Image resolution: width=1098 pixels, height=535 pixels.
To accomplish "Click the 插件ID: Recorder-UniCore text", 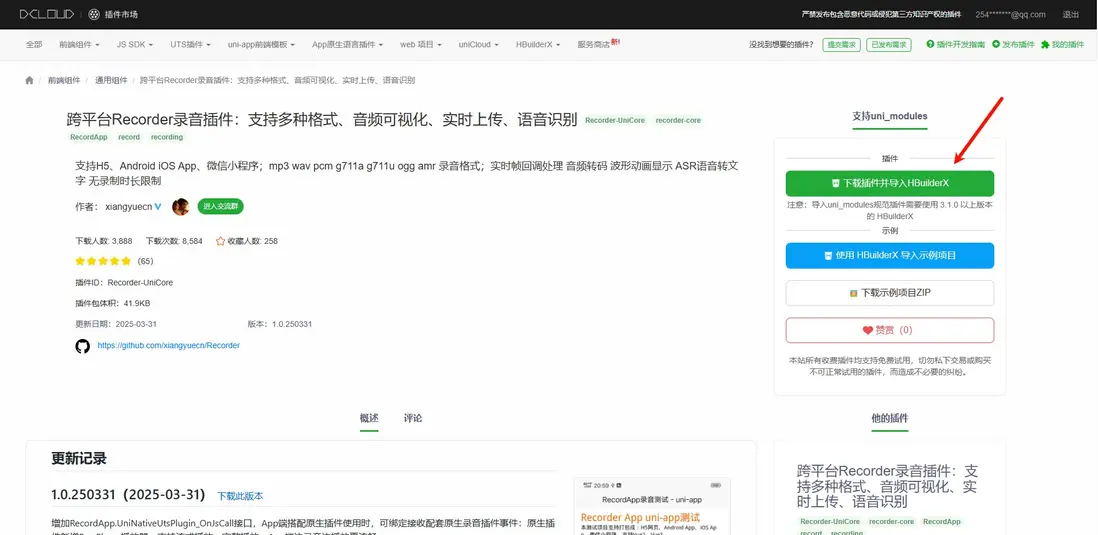I will coord(124,283).
